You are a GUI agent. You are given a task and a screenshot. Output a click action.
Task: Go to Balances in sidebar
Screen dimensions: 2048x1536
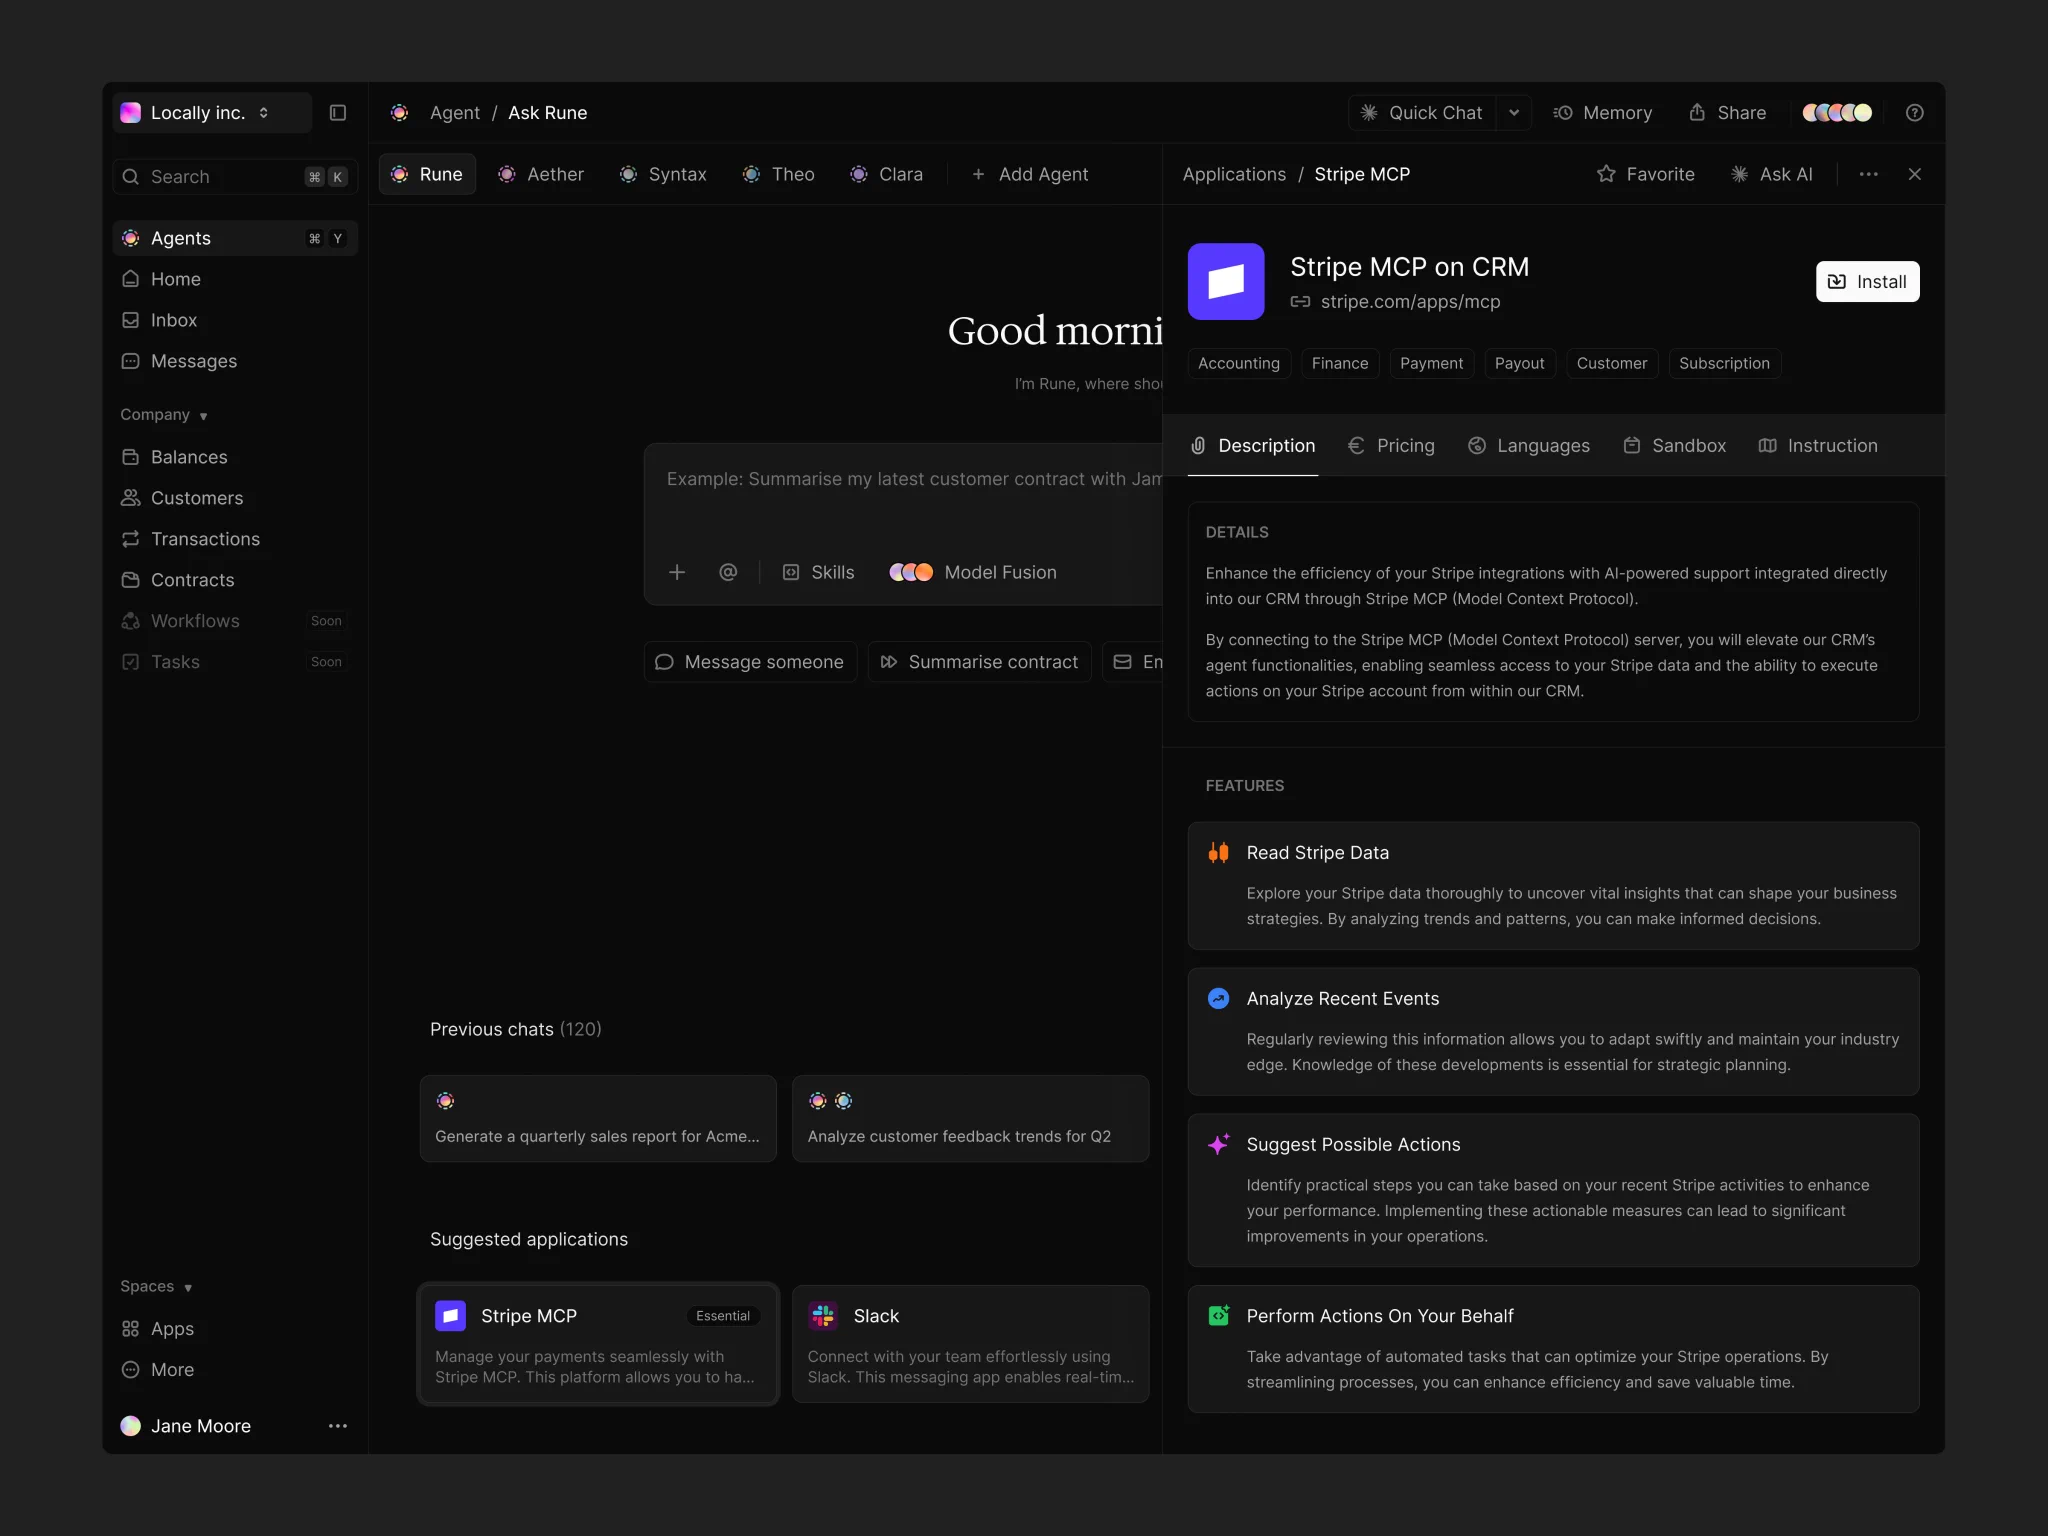pyautogui.click(x=235, y=457)
